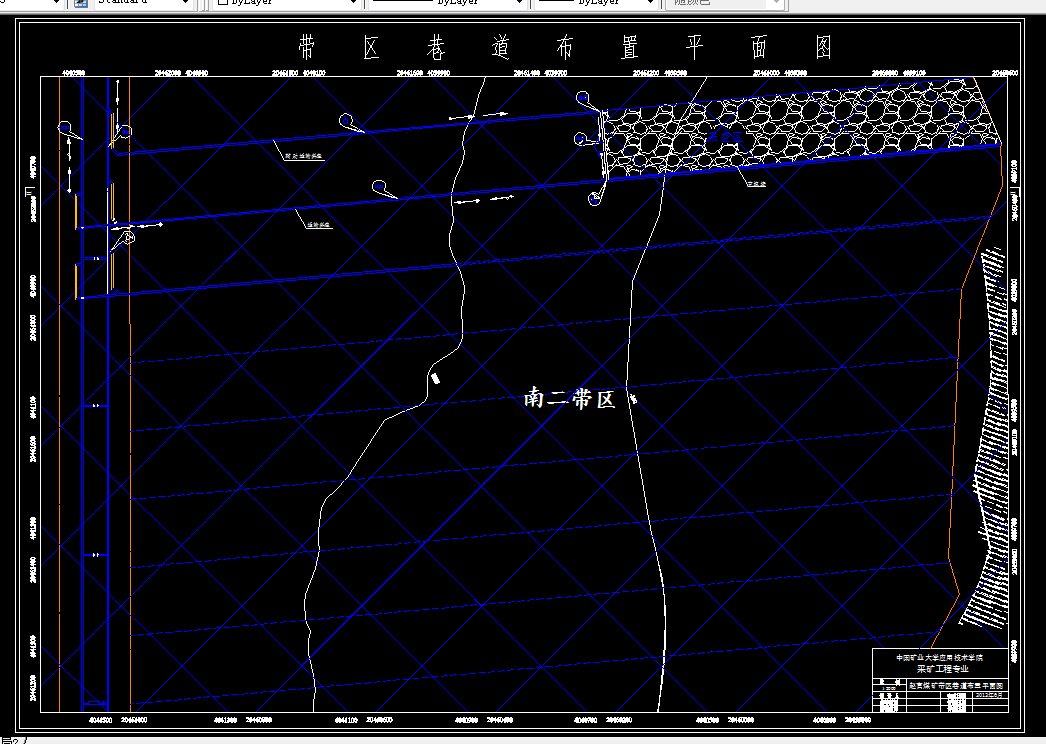Select the 巷 character in drawing title
The image size is (1046, 744).
click(436, 48)
